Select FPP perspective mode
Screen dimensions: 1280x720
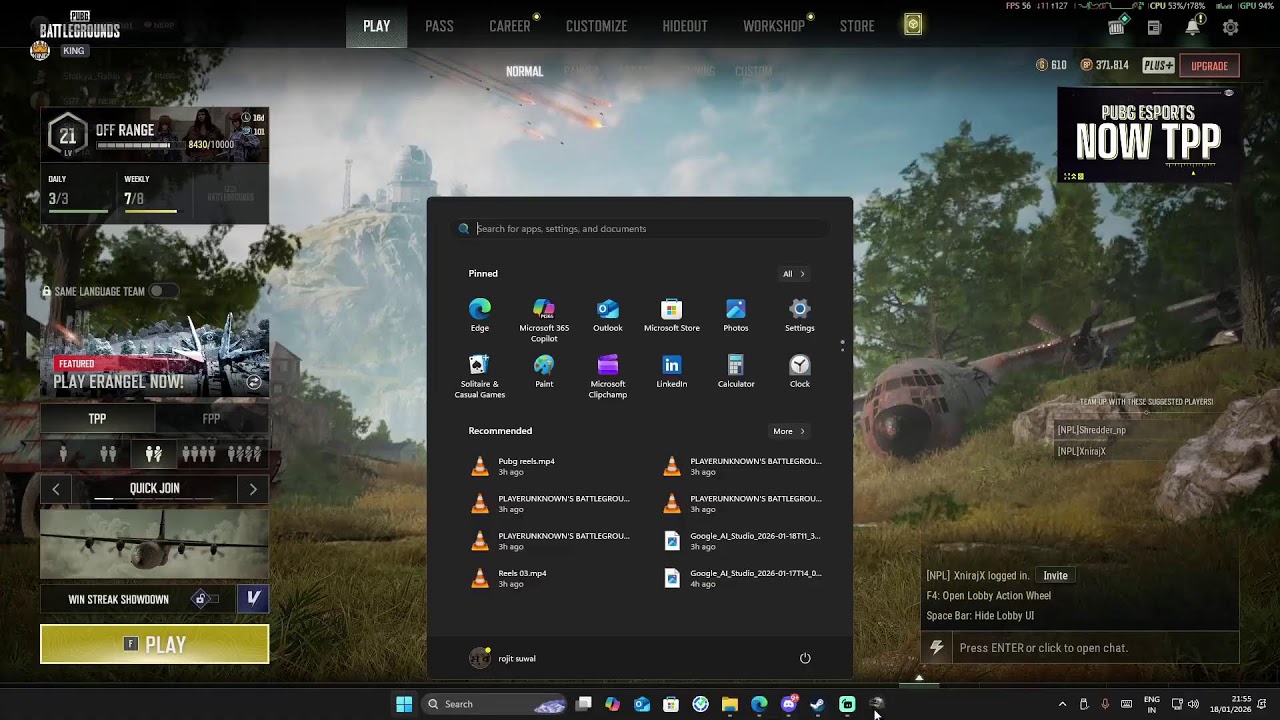pyautogui.click(x=211, y=419)
